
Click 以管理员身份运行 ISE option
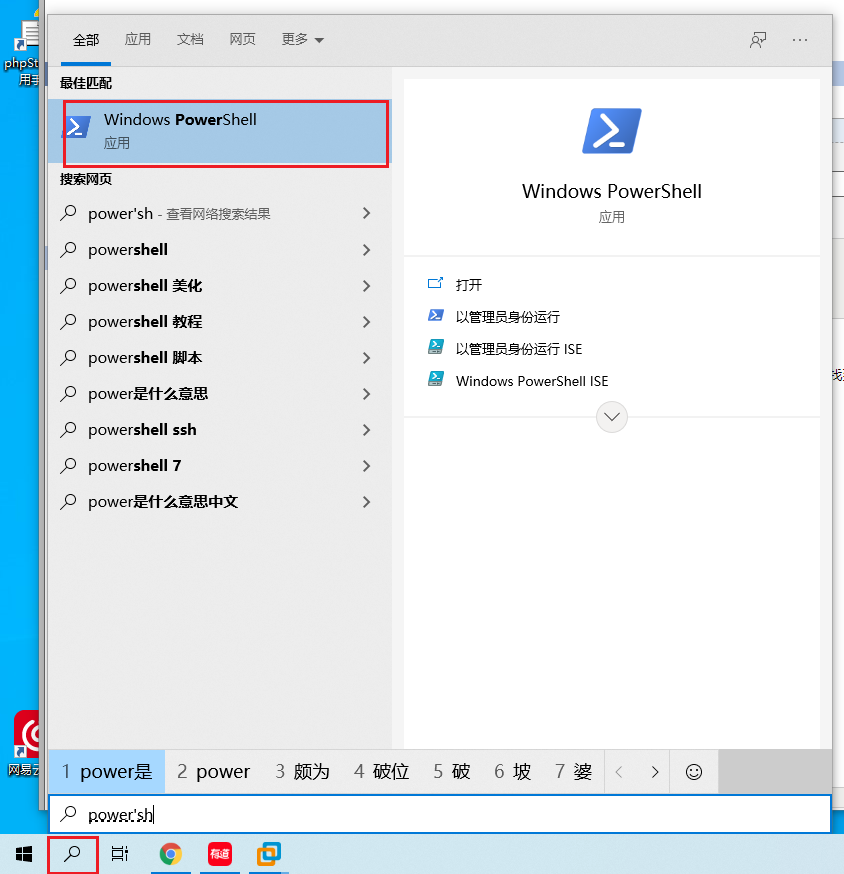click(x=518, y=349)
